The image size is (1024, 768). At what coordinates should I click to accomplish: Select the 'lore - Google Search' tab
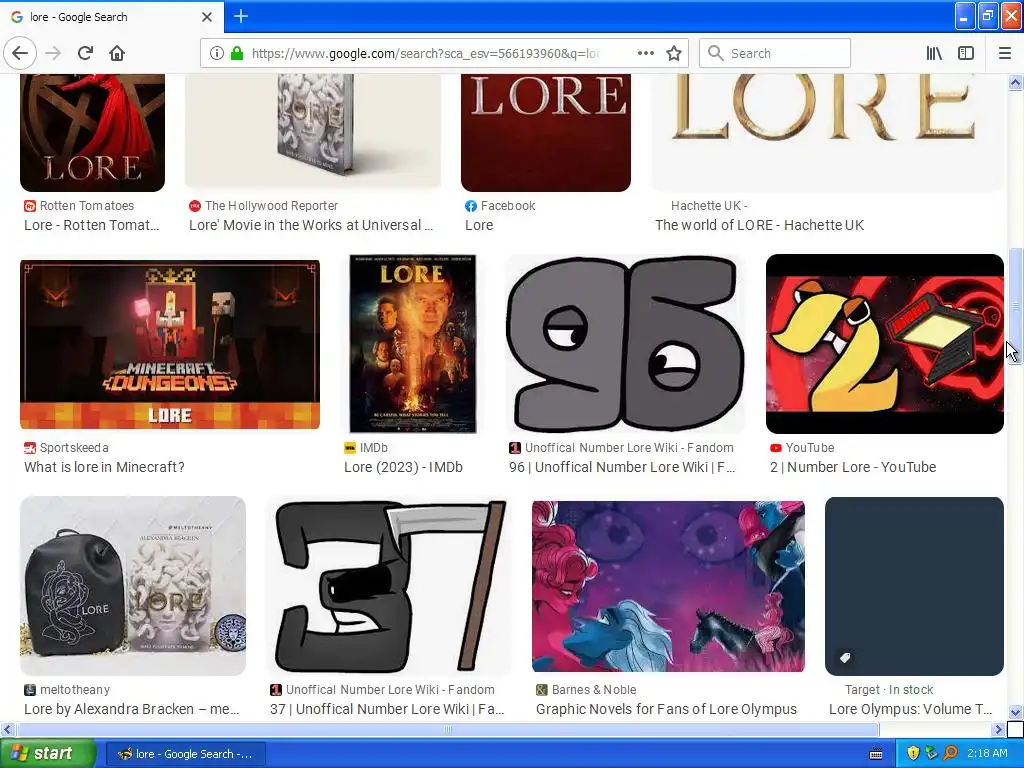[x=112, y=17]
